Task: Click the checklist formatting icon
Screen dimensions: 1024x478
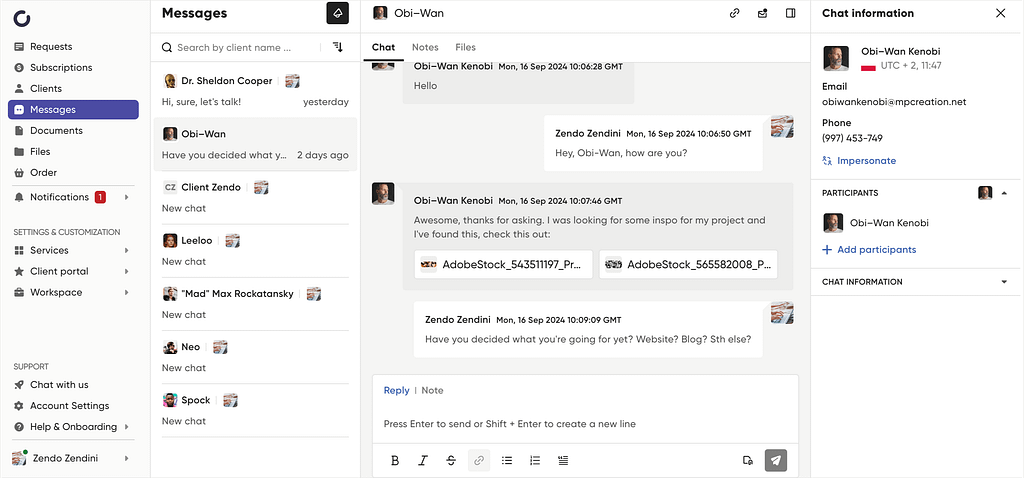Action: (x=563, y=460)
